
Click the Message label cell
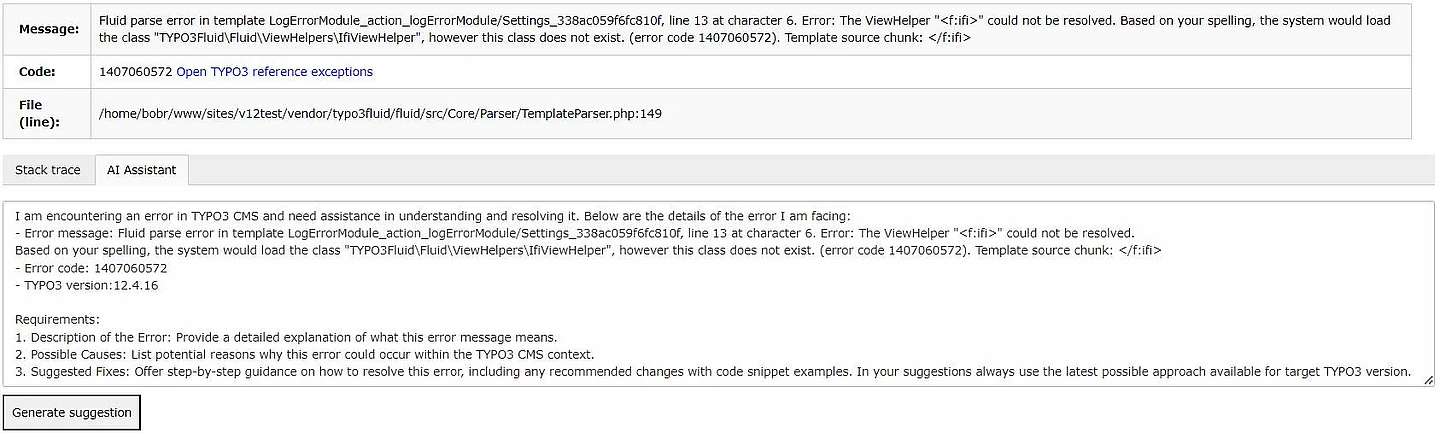point(48,29)
